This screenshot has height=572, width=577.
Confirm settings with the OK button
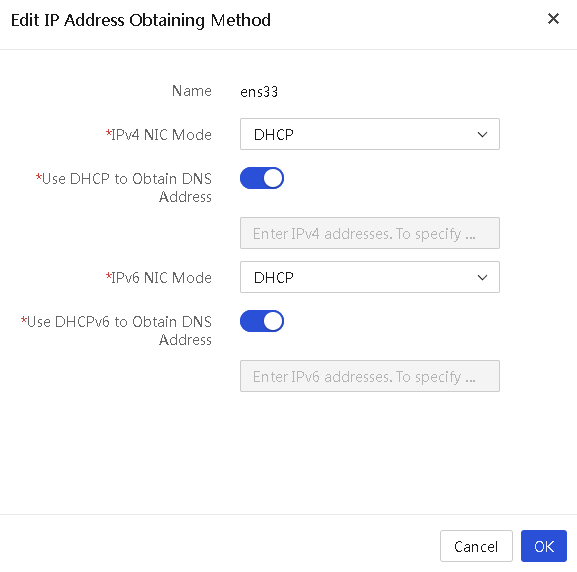(544, 546)
